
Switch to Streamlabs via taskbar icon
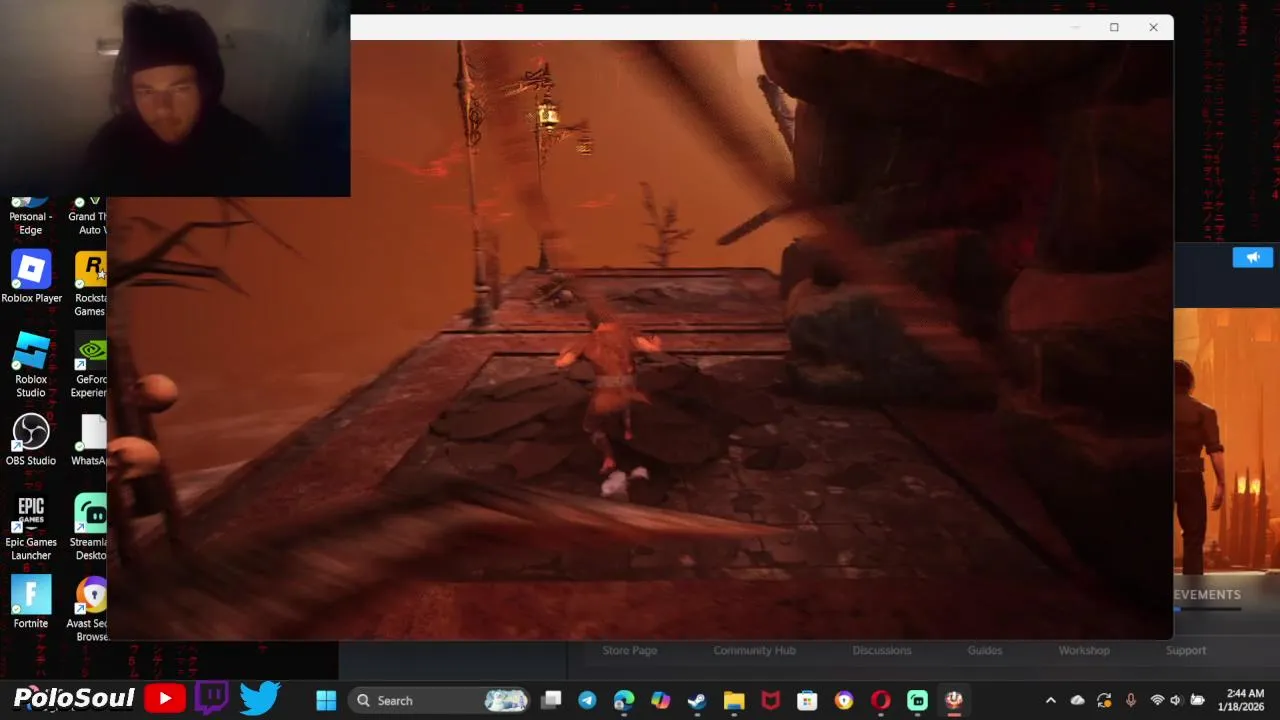point(917,700)
